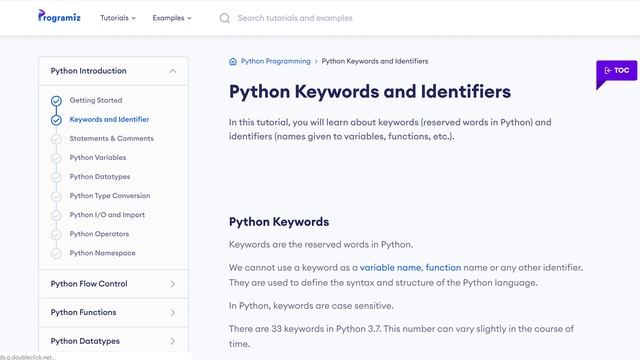
Task: Expand the Python Functions section
Action: pyautogui.click(x=113, y=312)
